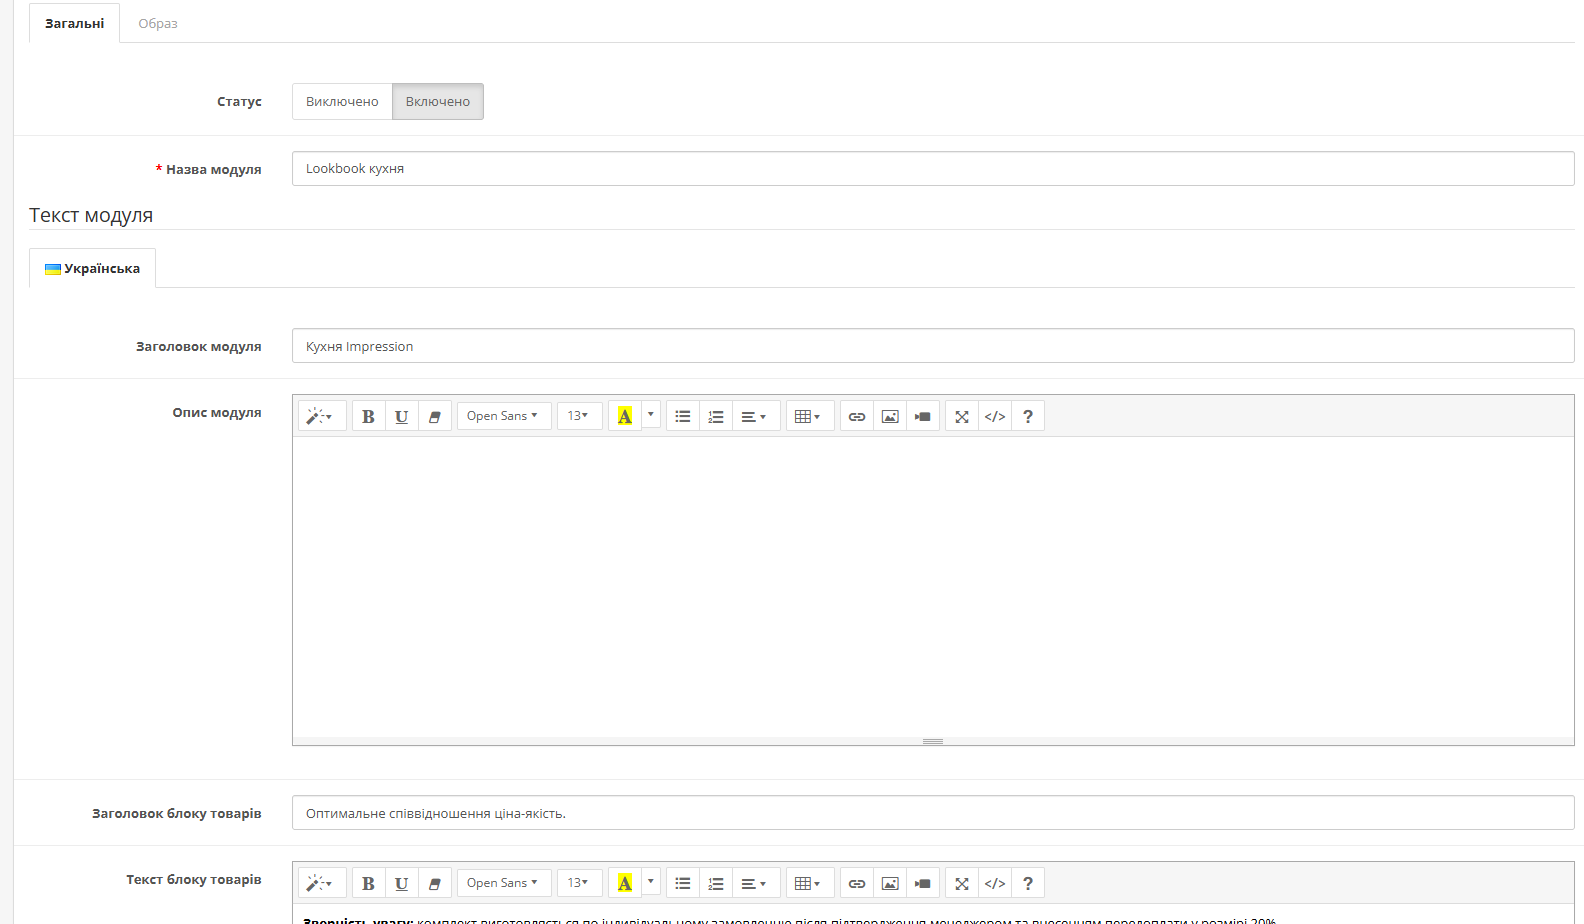The height and width of the screenshot is (924, 1584).
Task: Insert unordered list in Опис модуля editor
Action: (x=683, y=416)
